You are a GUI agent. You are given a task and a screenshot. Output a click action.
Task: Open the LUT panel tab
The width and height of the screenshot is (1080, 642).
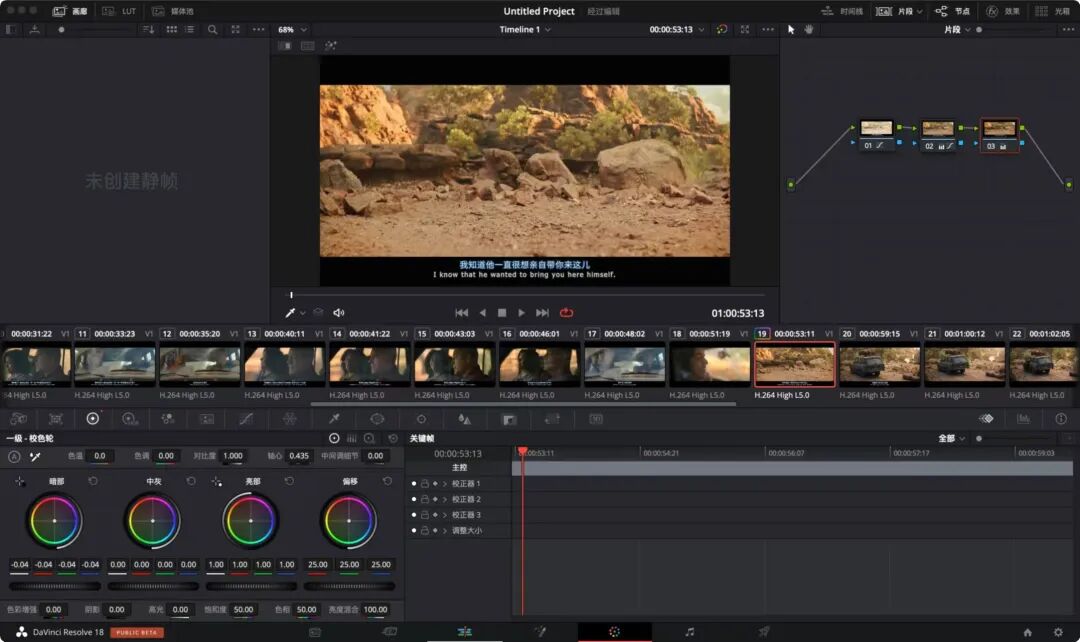[x=120, y=11]
